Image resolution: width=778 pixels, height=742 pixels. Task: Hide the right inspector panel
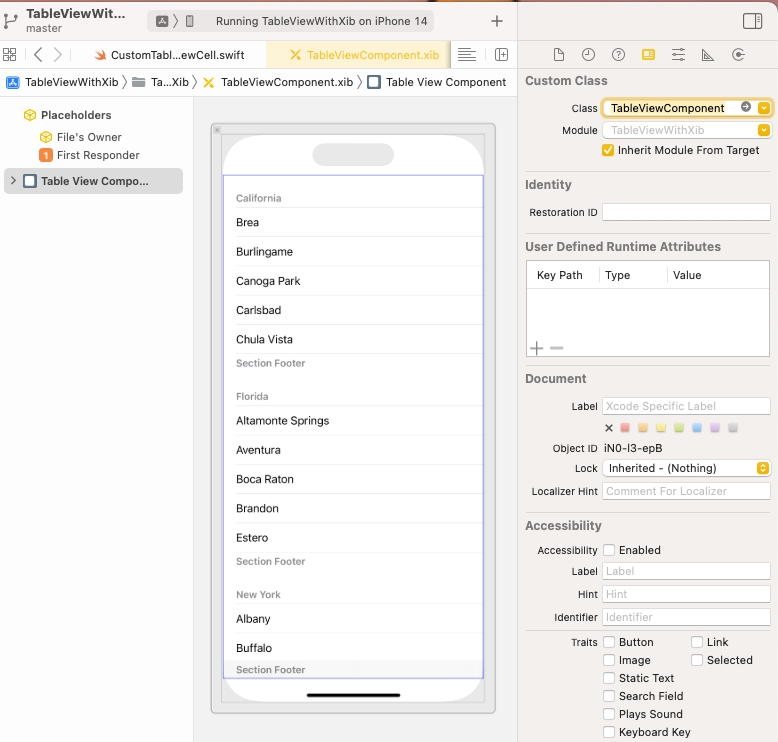pos(752,21)
